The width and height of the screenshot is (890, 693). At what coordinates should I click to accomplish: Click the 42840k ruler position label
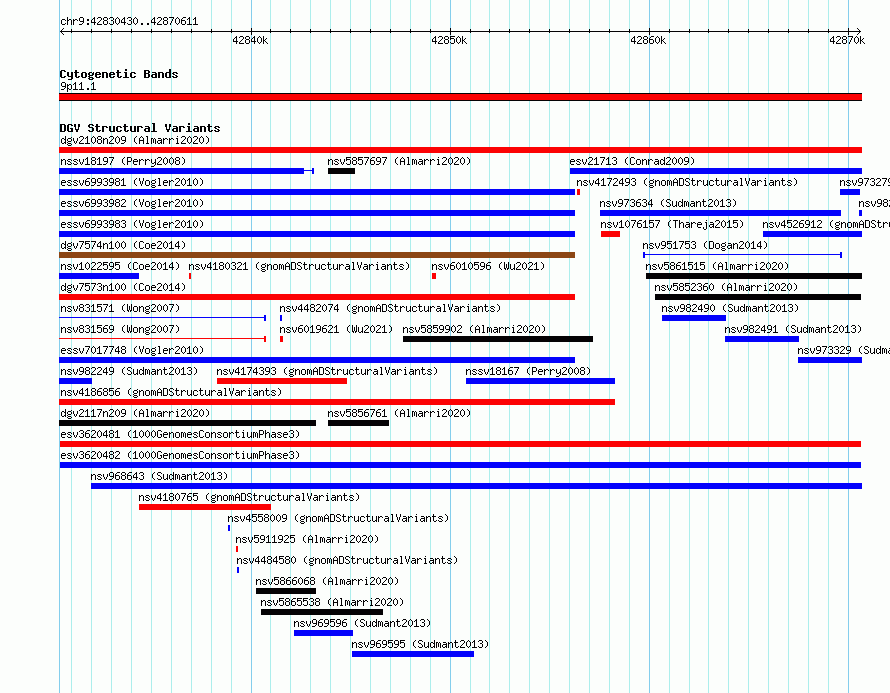tap(250, 40)
